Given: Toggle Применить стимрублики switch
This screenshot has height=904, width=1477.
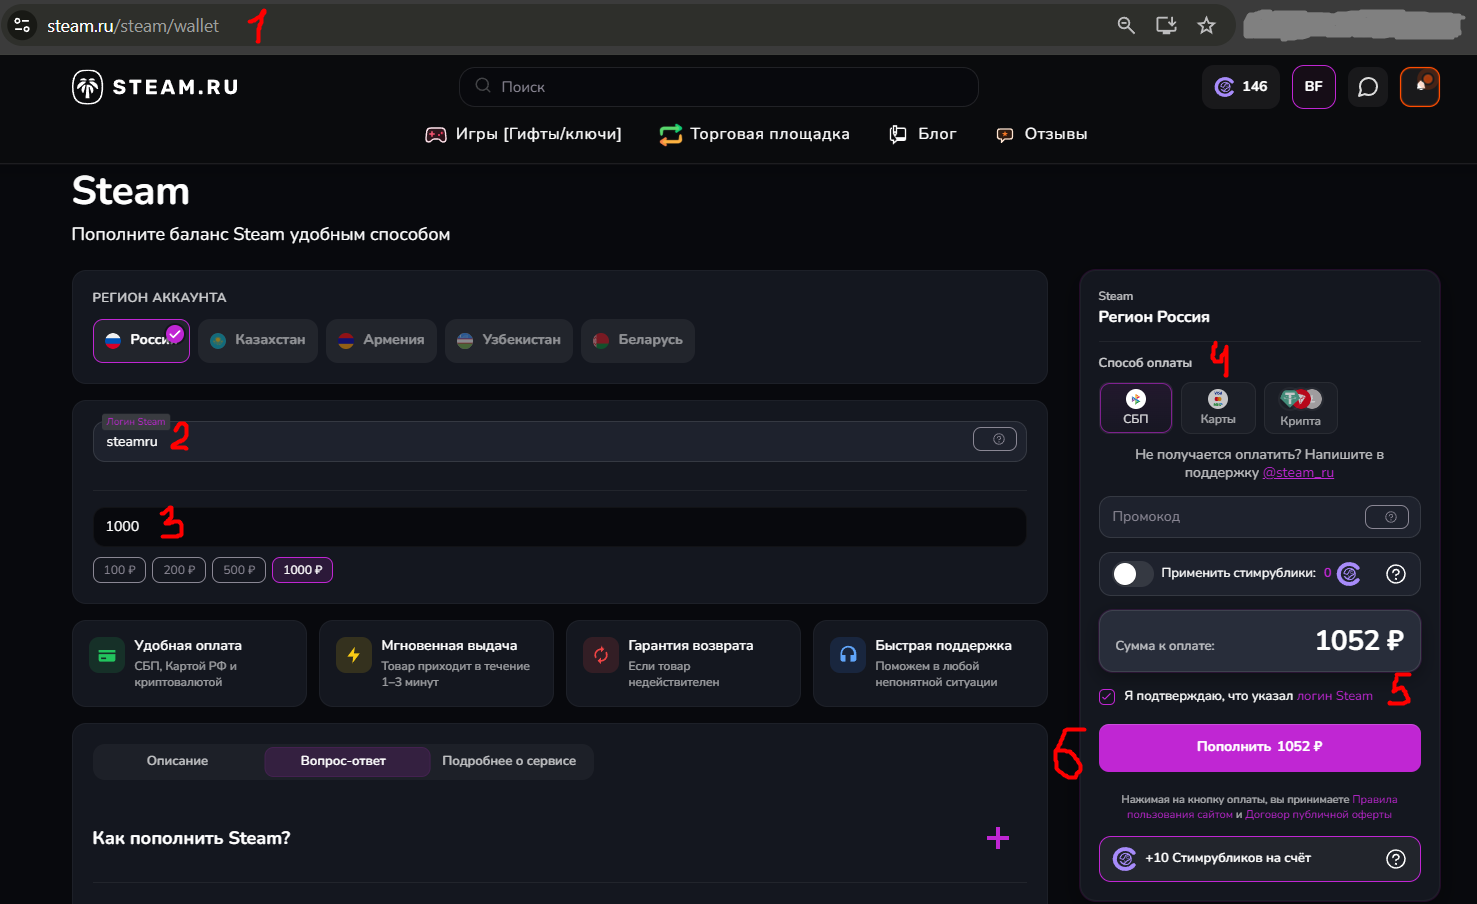Looking at the screenshot, I should coord(1133,574).
